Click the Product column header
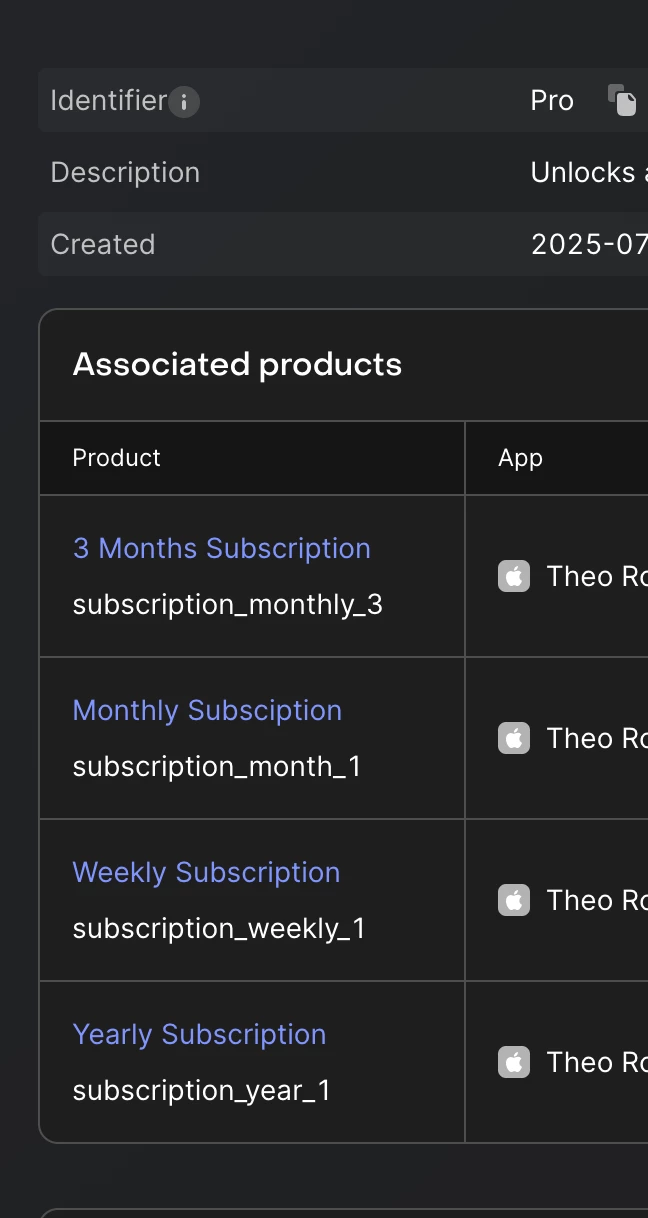The height and width of the screenshot is (1218, 648). click(116, 458)
